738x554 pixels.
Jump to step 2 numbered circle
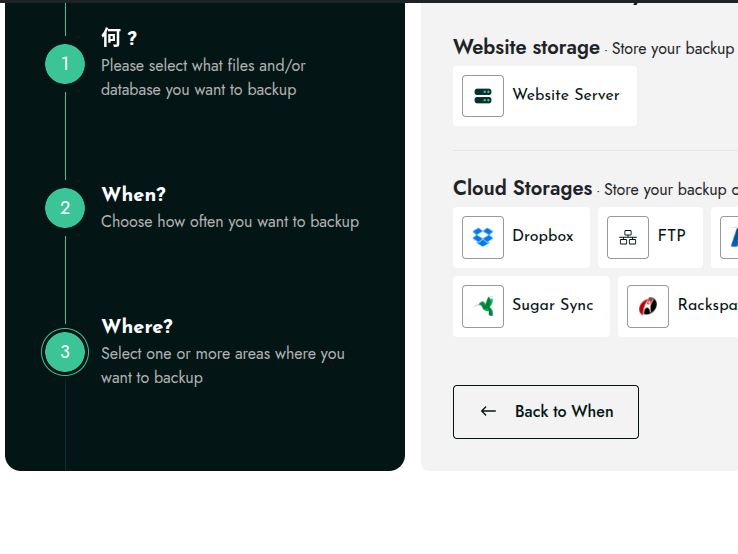point(65,208)
